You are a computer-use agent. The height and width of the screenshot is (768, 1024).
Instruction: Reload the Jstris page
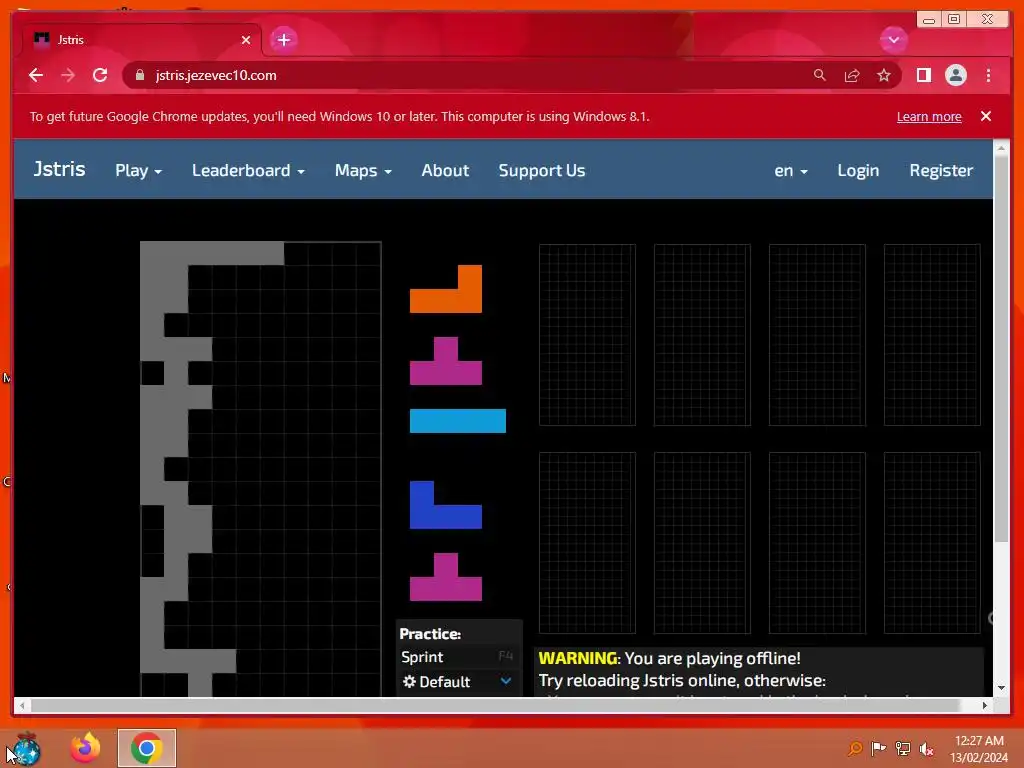tap(100, 75)
